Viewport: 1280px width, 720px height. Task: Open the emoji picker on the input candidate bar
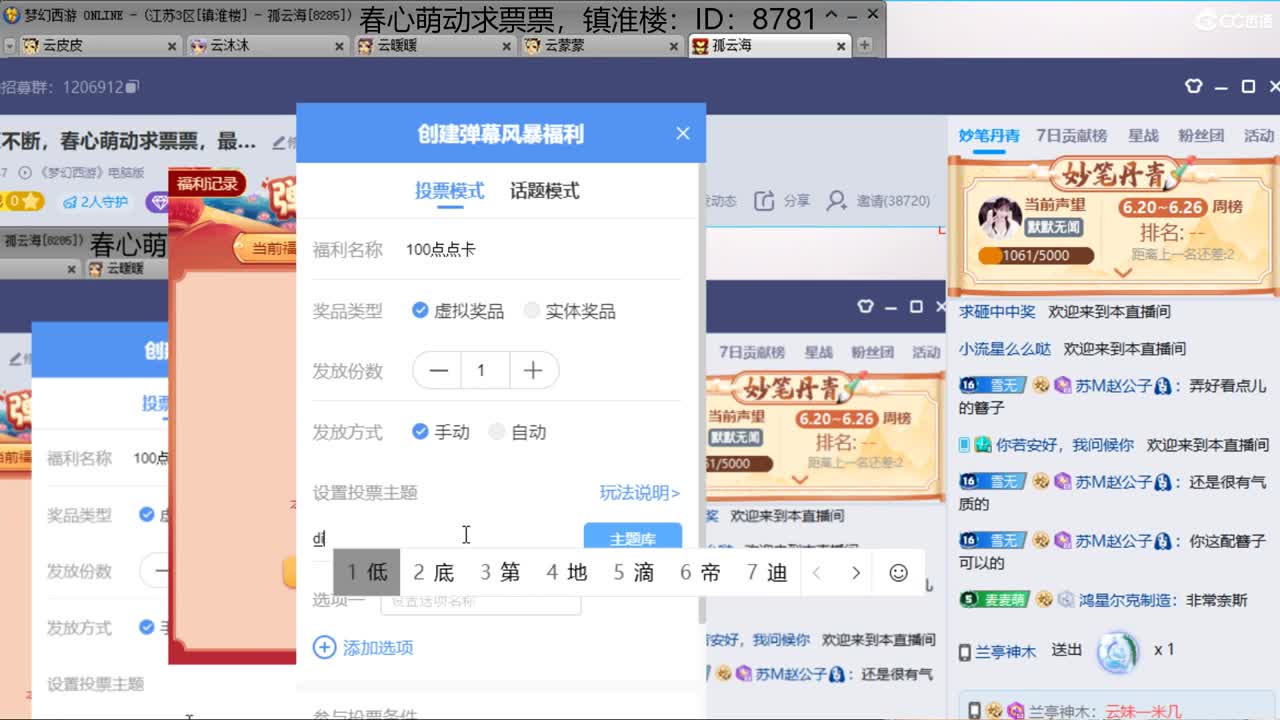pos(898,572)
